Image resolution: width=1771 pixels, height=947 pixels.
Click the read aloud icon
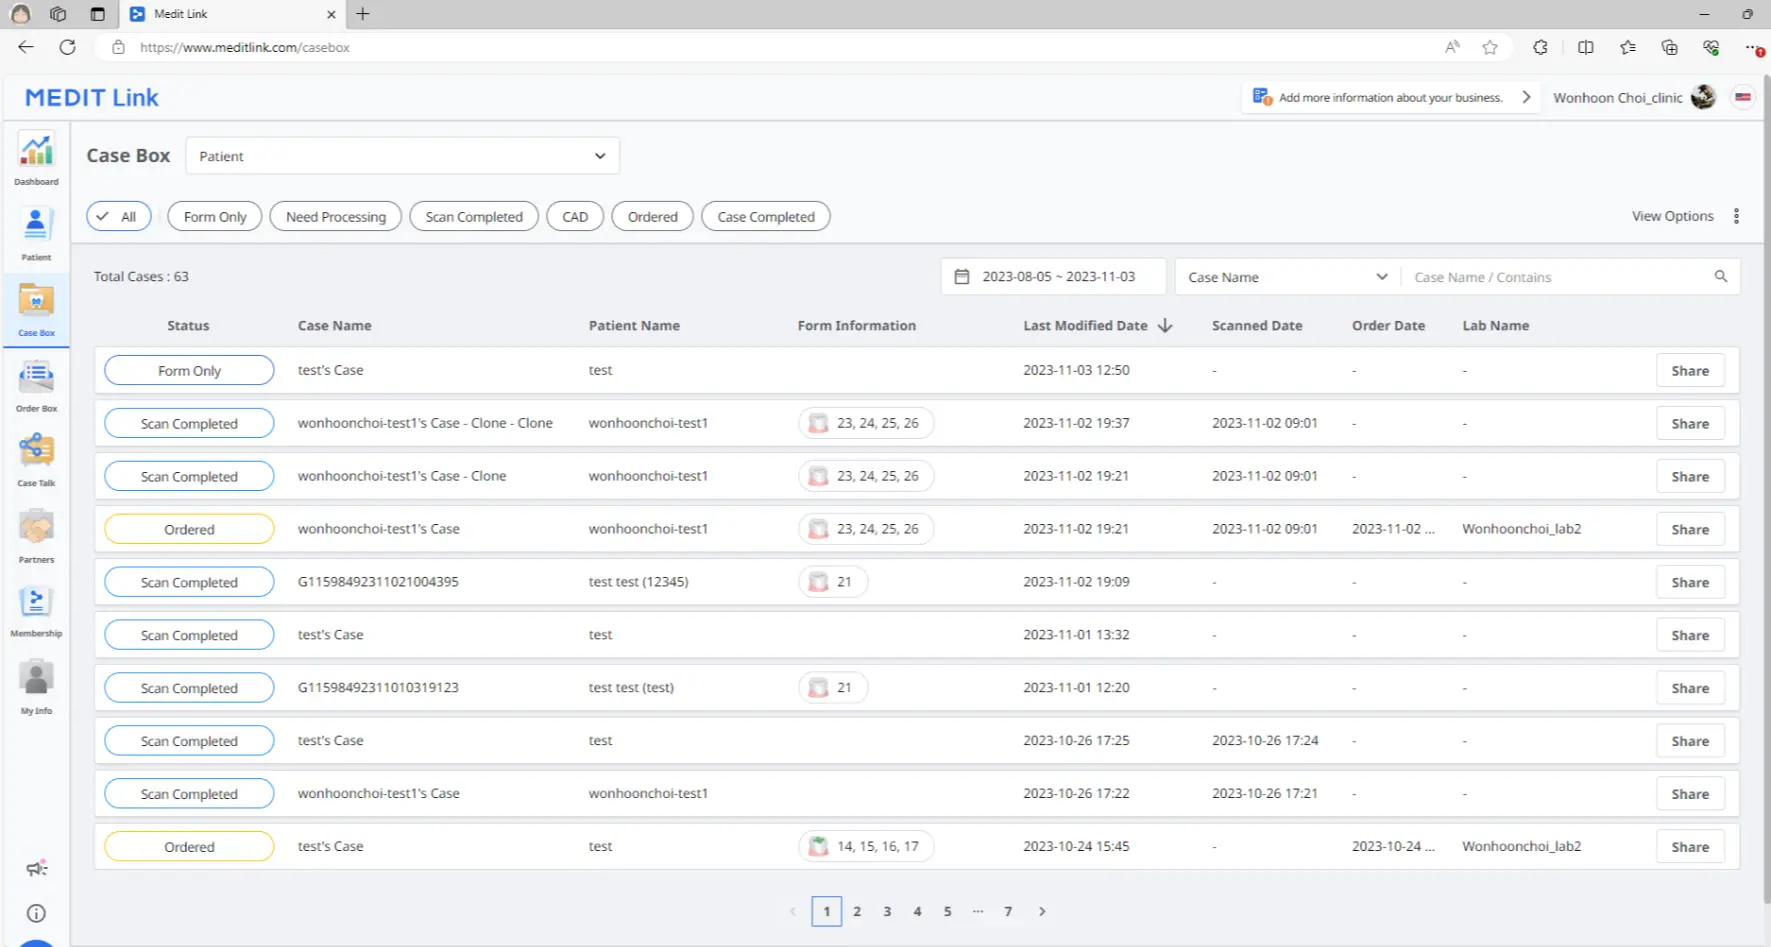[x=1452, y=47]
